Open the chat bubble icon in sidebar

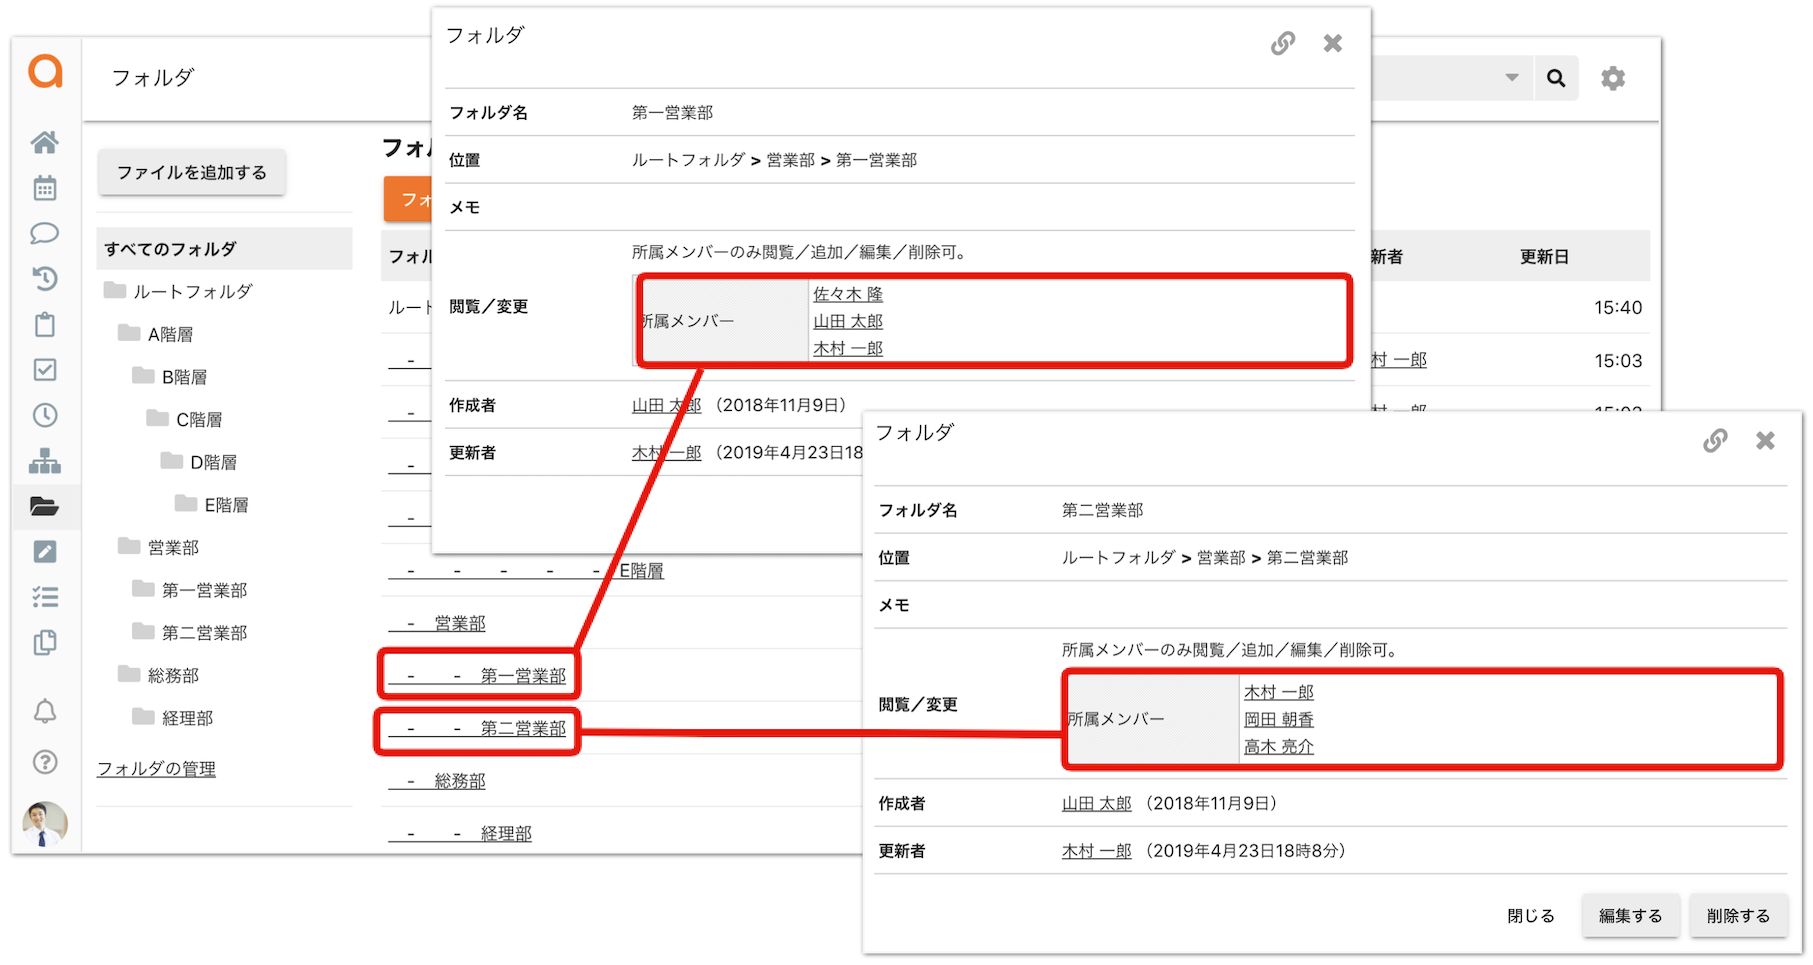[45, 233]
